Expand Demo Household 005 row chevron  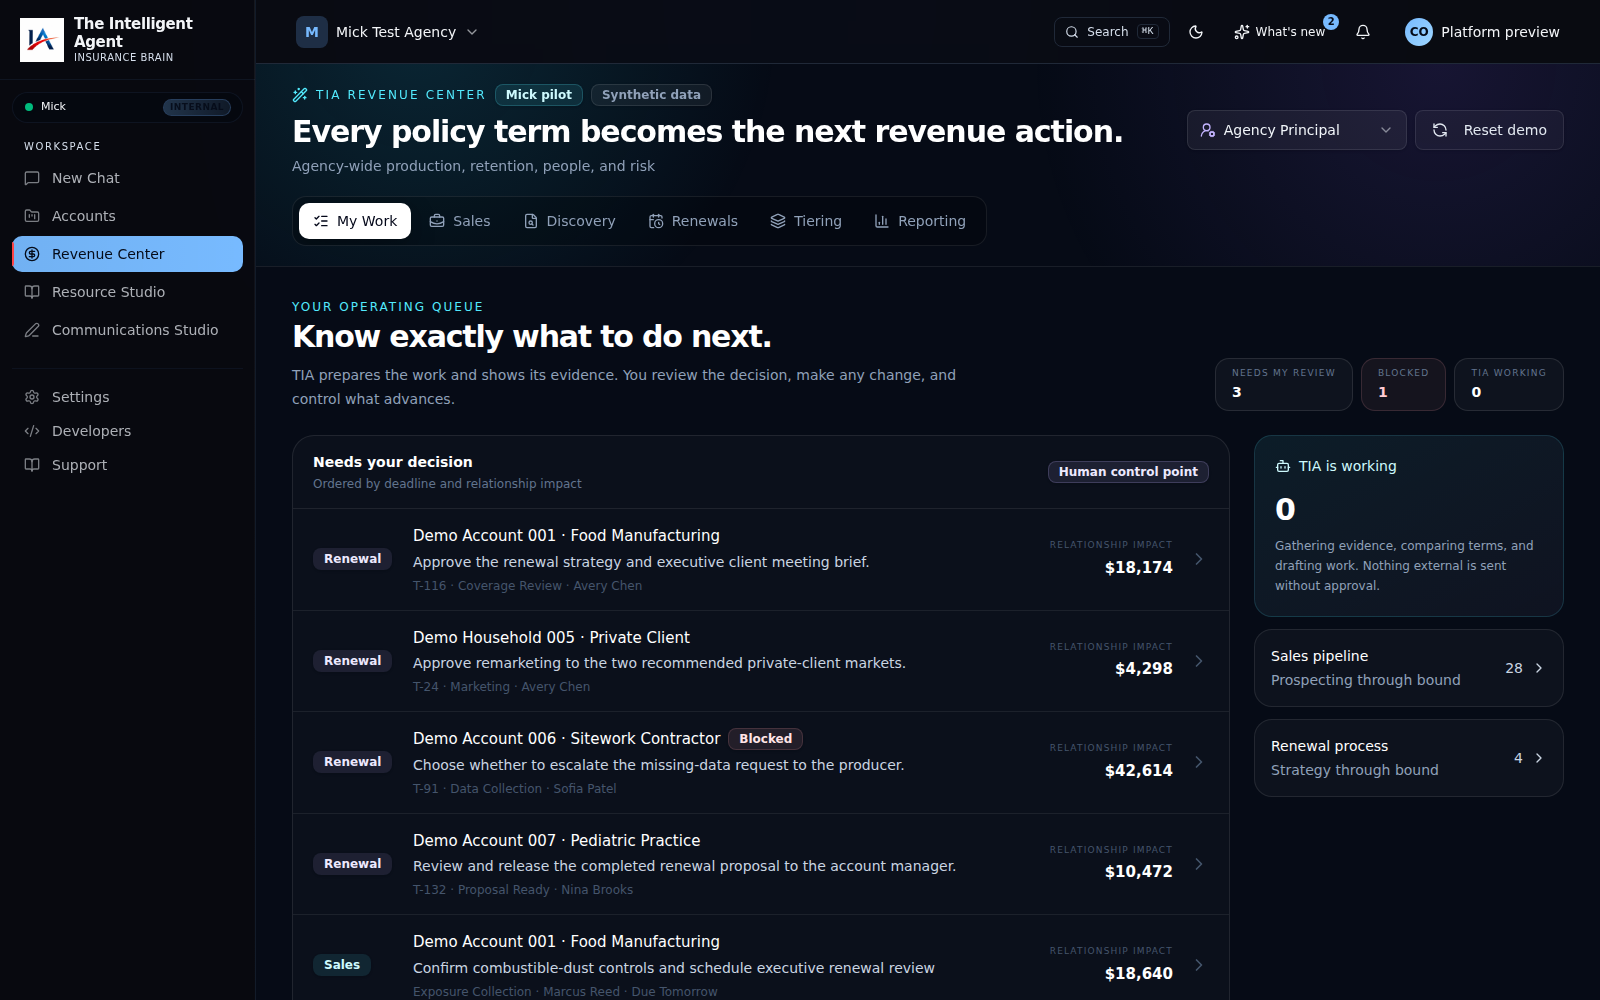(1198, 661)
